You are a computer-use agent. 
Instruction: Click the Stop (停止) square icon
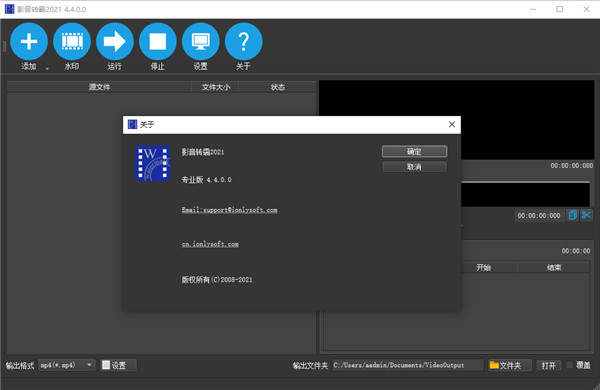point(158,41)
